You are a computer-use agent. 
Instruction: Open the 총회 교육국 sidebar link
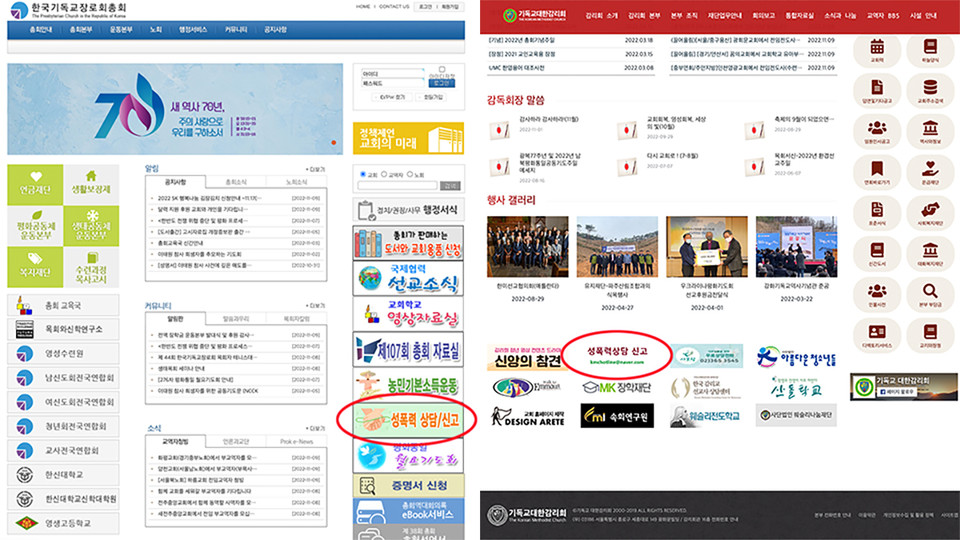coord(63,305)
